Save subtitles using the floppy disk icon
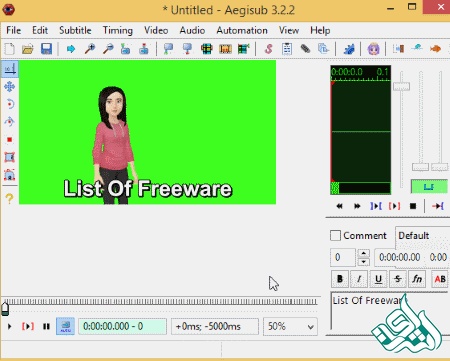Screen dimensions: 450x361 coord(46,49)
